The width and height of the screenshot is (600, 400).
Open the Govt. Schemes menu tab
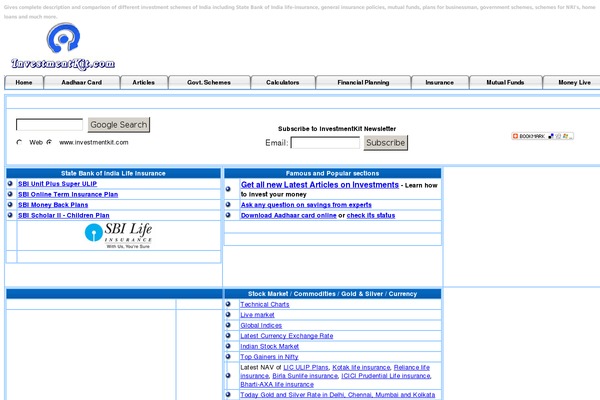(209, 82)
